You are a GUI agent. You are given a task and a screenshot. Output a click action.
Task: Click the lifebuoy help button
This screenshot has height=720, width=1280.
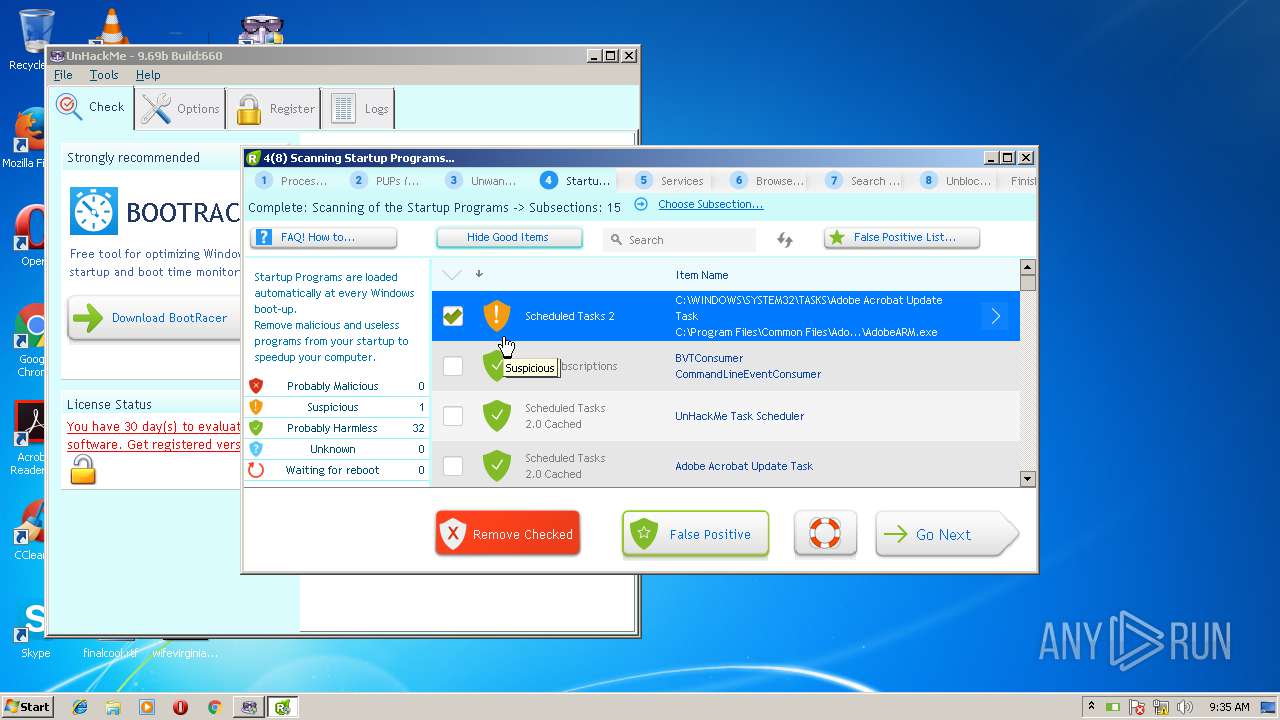tap(825, 534)
